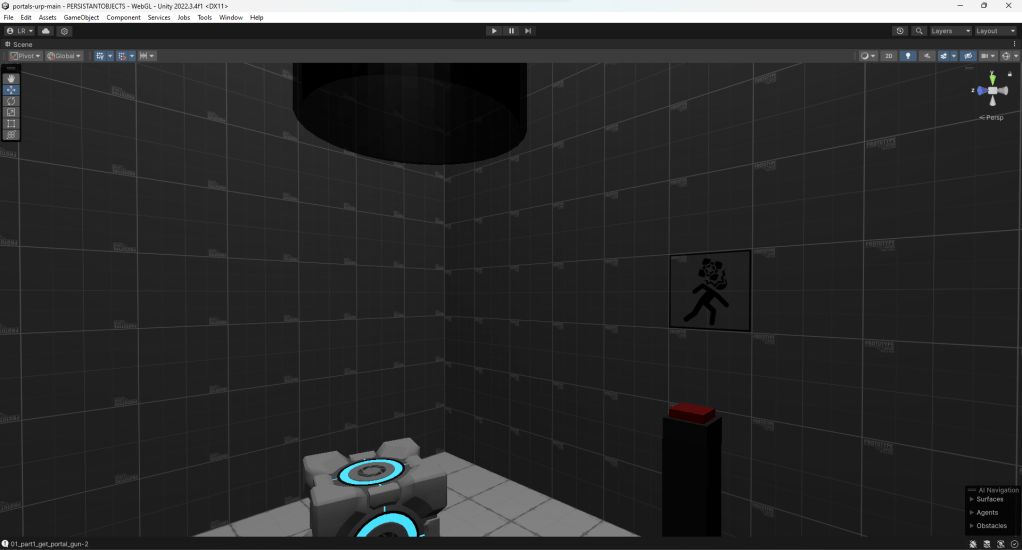Toggle 2D scene view mode

(888, 56)
